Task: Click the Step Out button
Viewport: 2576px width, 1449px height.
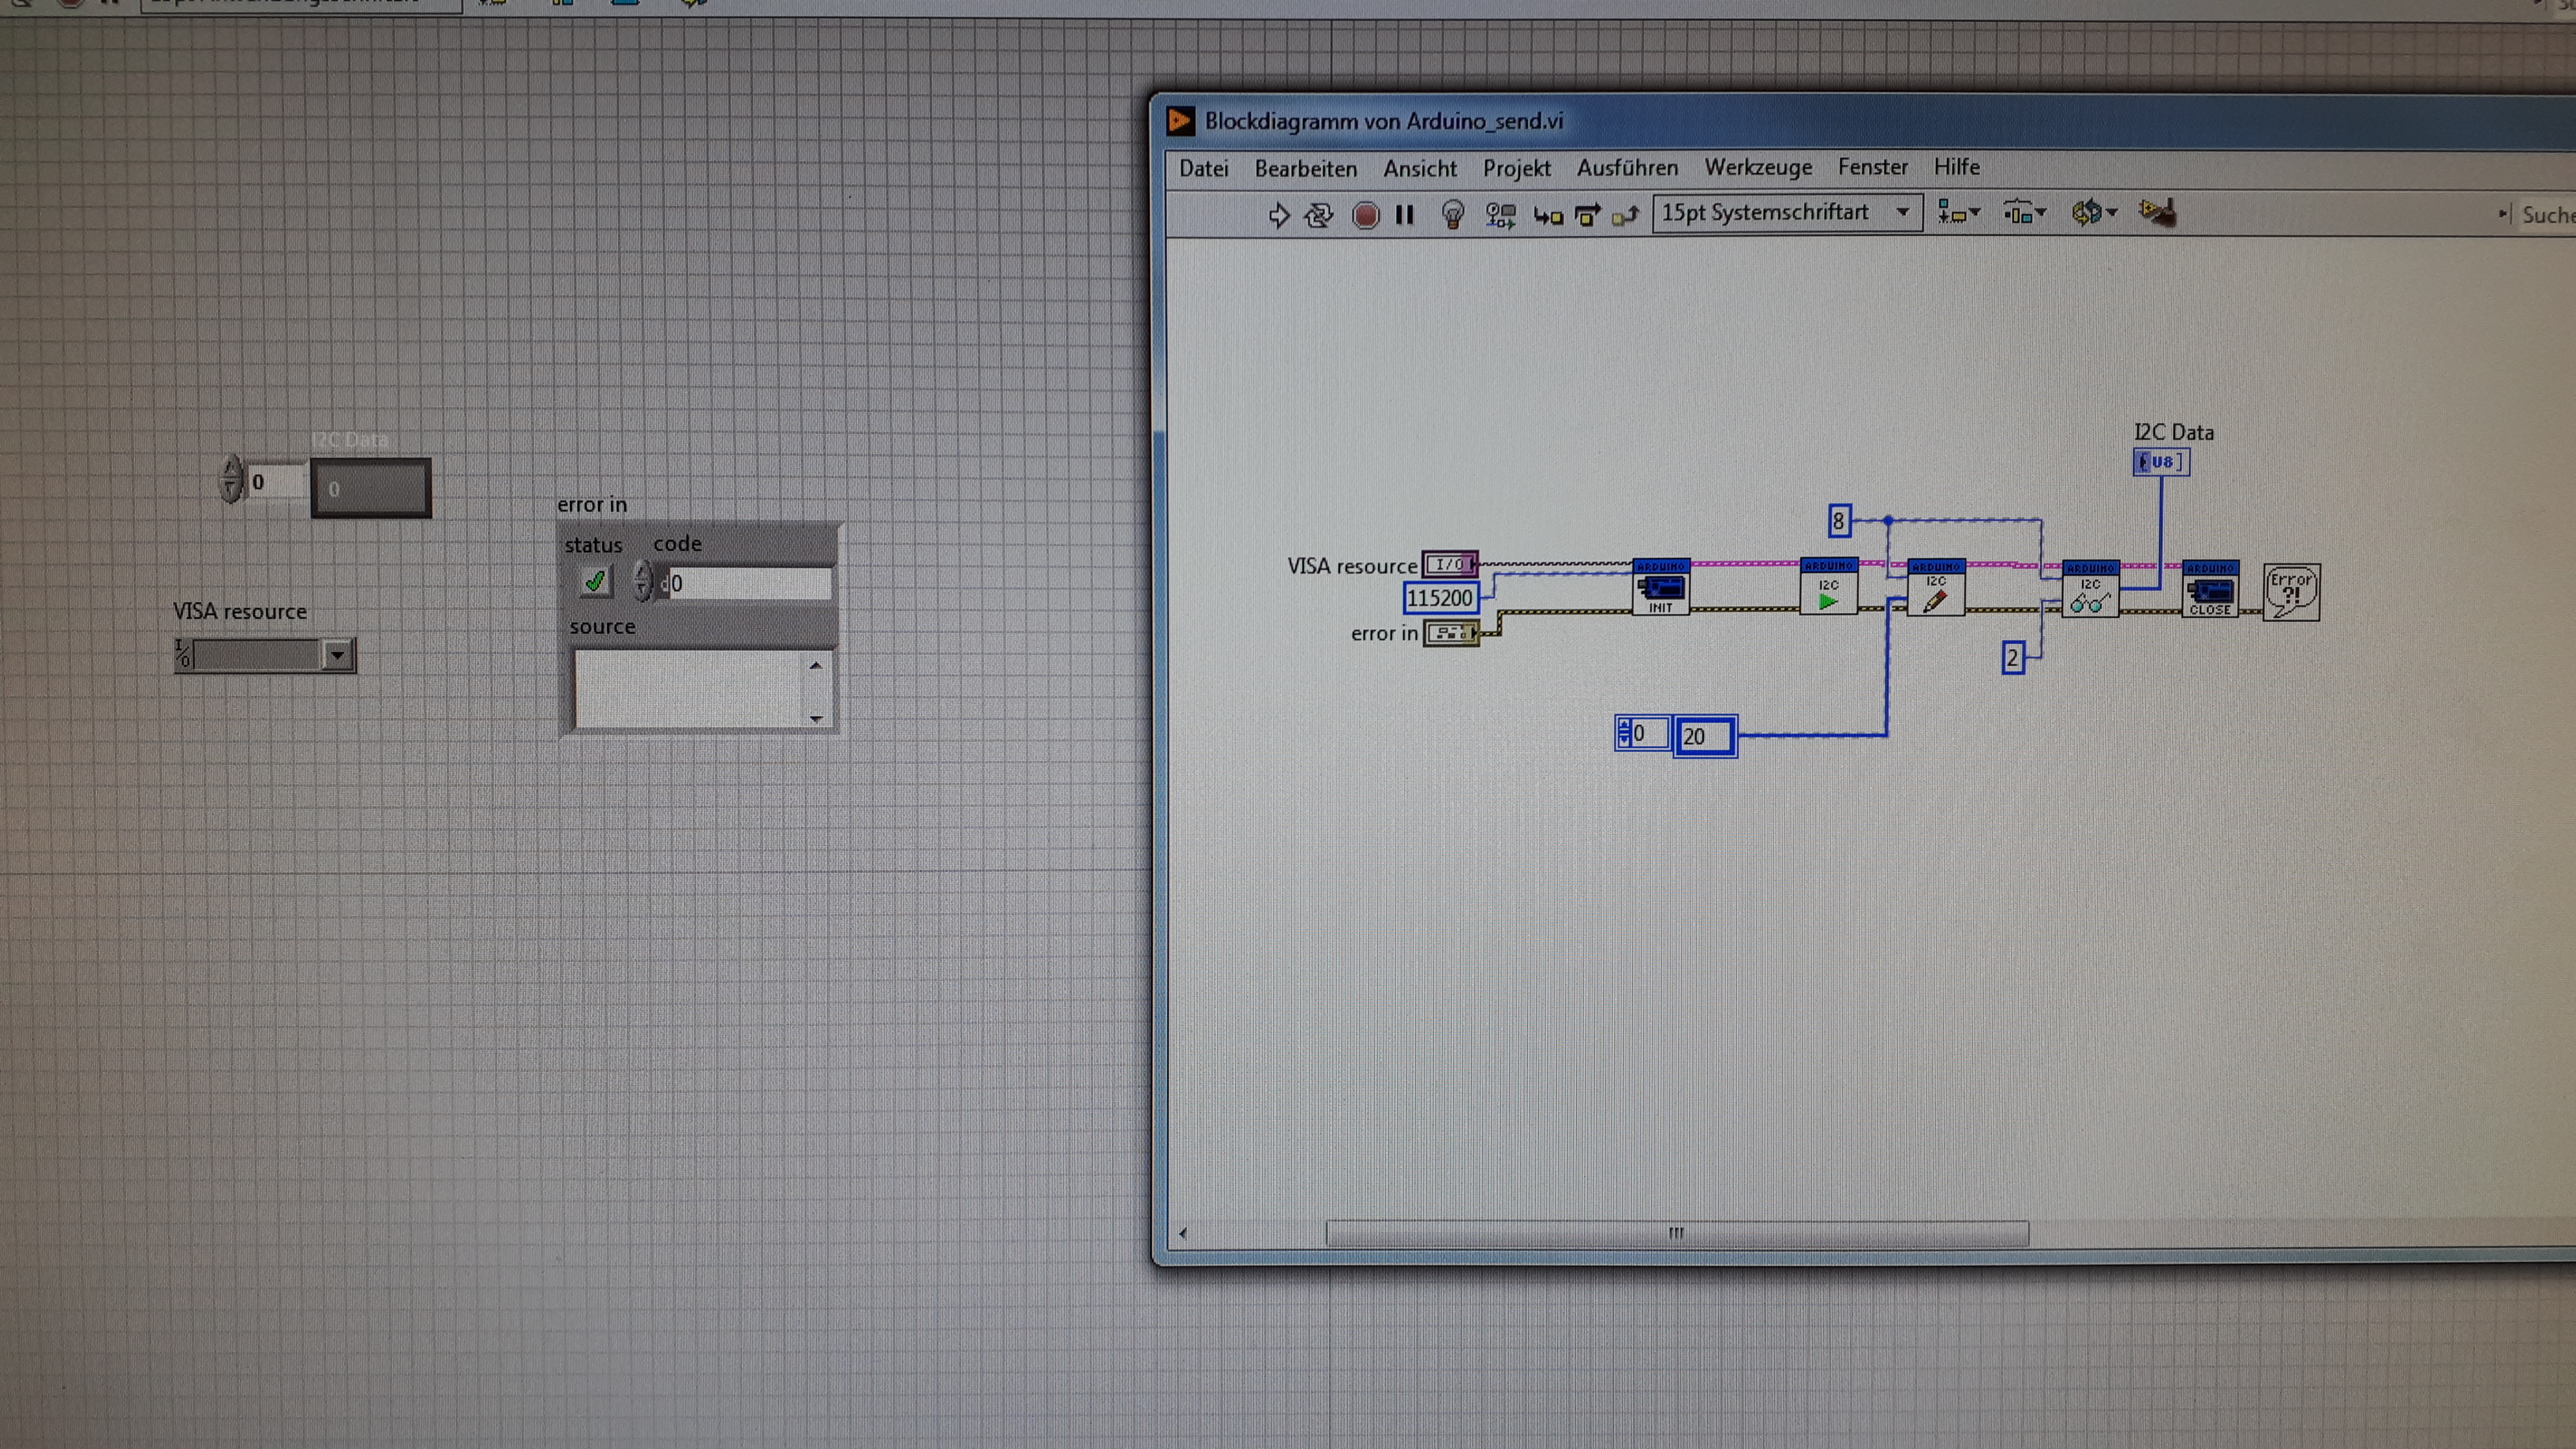Action: (1626, 215)
